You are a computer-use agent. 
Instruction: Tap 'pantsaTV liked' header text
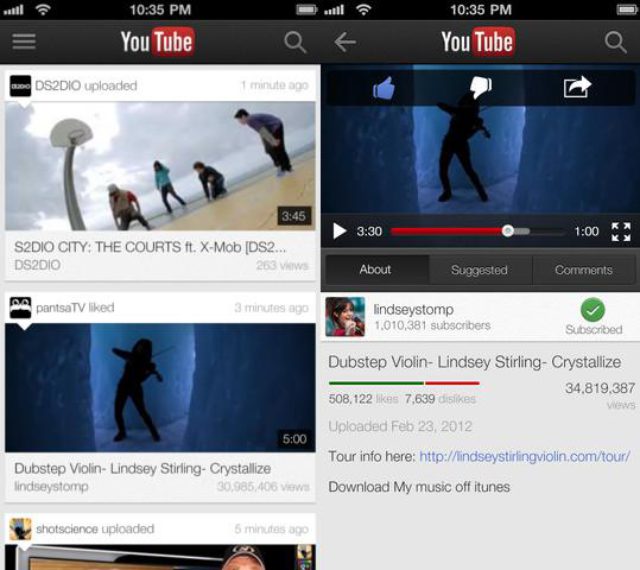click(75, 307)
